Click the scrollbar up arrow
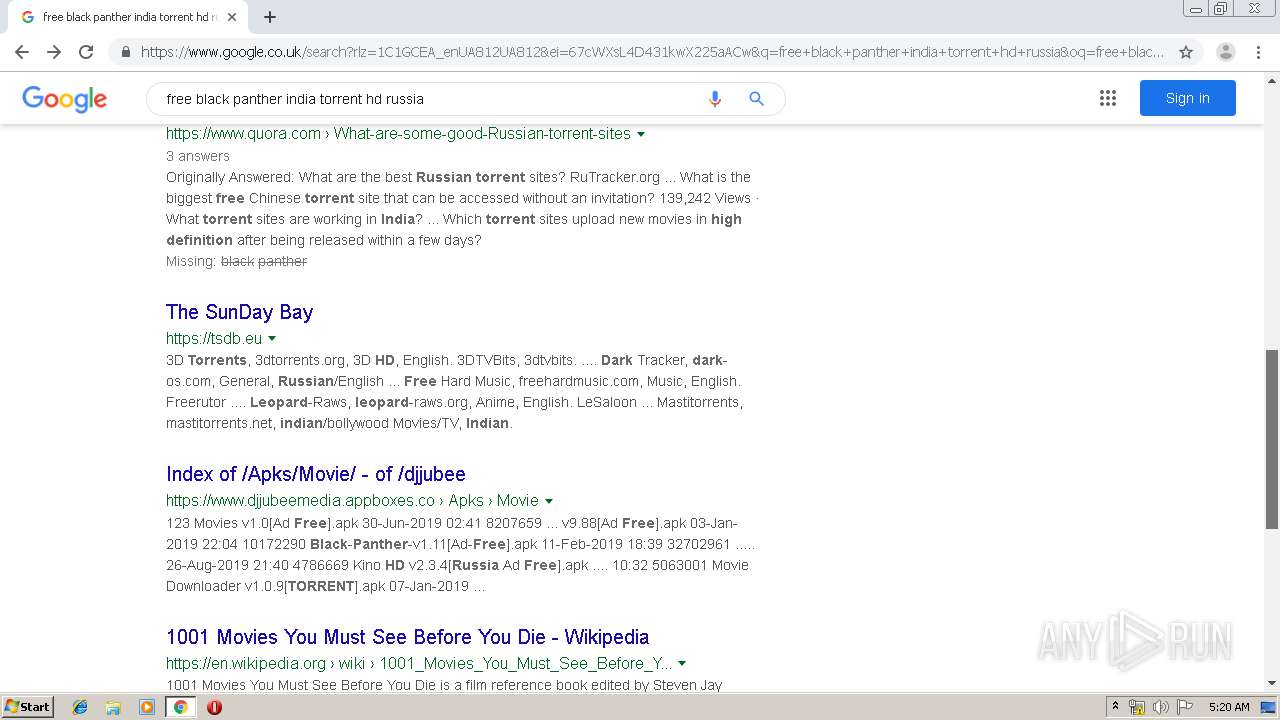The height and width of the screenshot is (720, 1280). (1271, 79)
